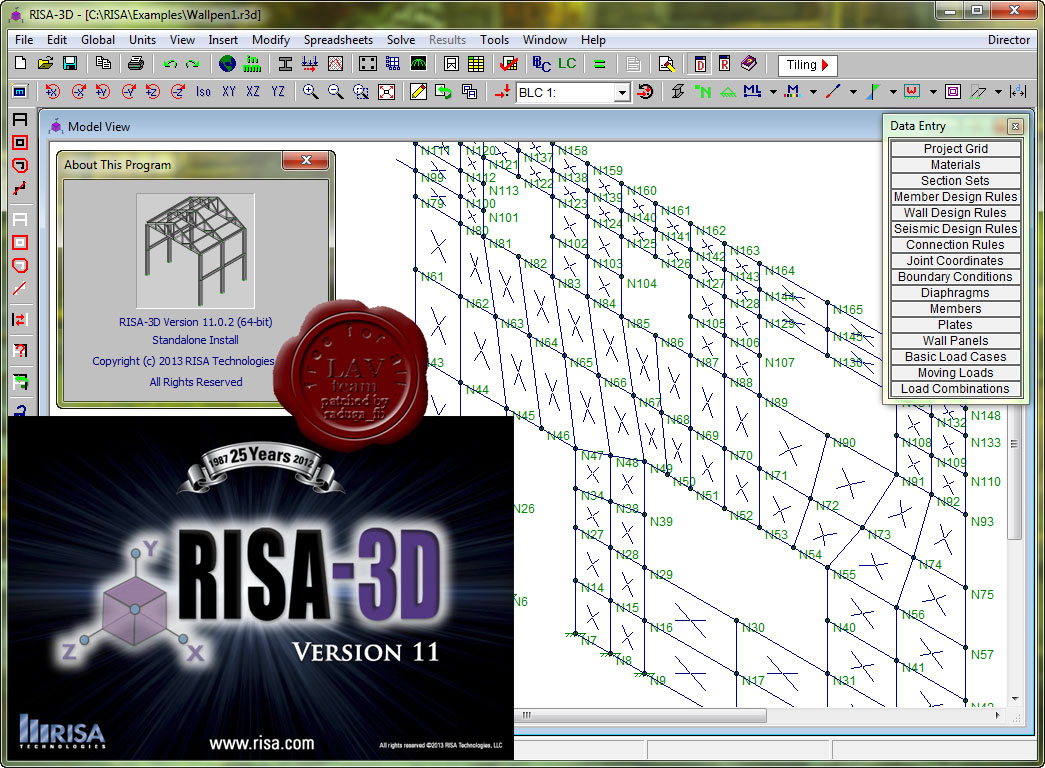Open Project Grid in Data Entry
Image resolution: width=1045 pixels, height=768 pixels.
pos(956,148)
